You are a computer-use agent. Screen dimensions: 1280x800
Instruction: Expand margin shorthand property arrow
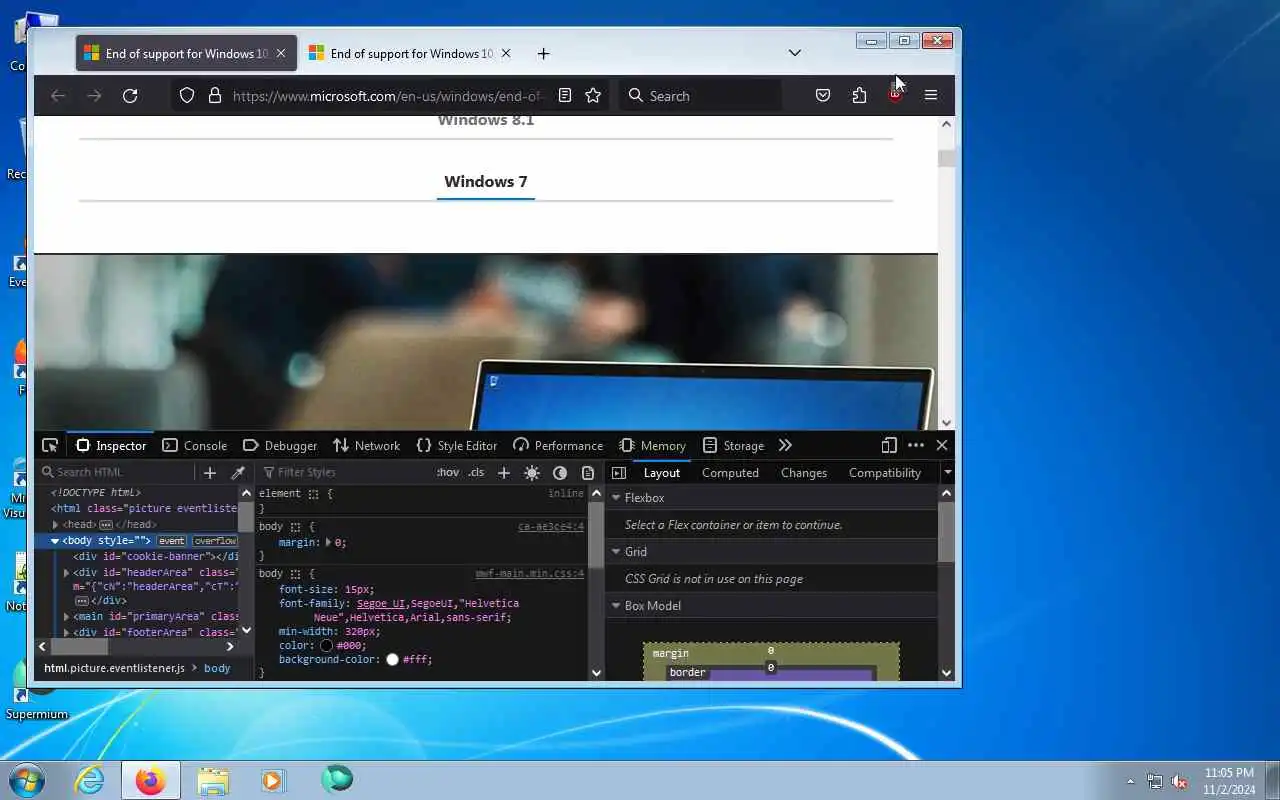(x=328, y=542)
